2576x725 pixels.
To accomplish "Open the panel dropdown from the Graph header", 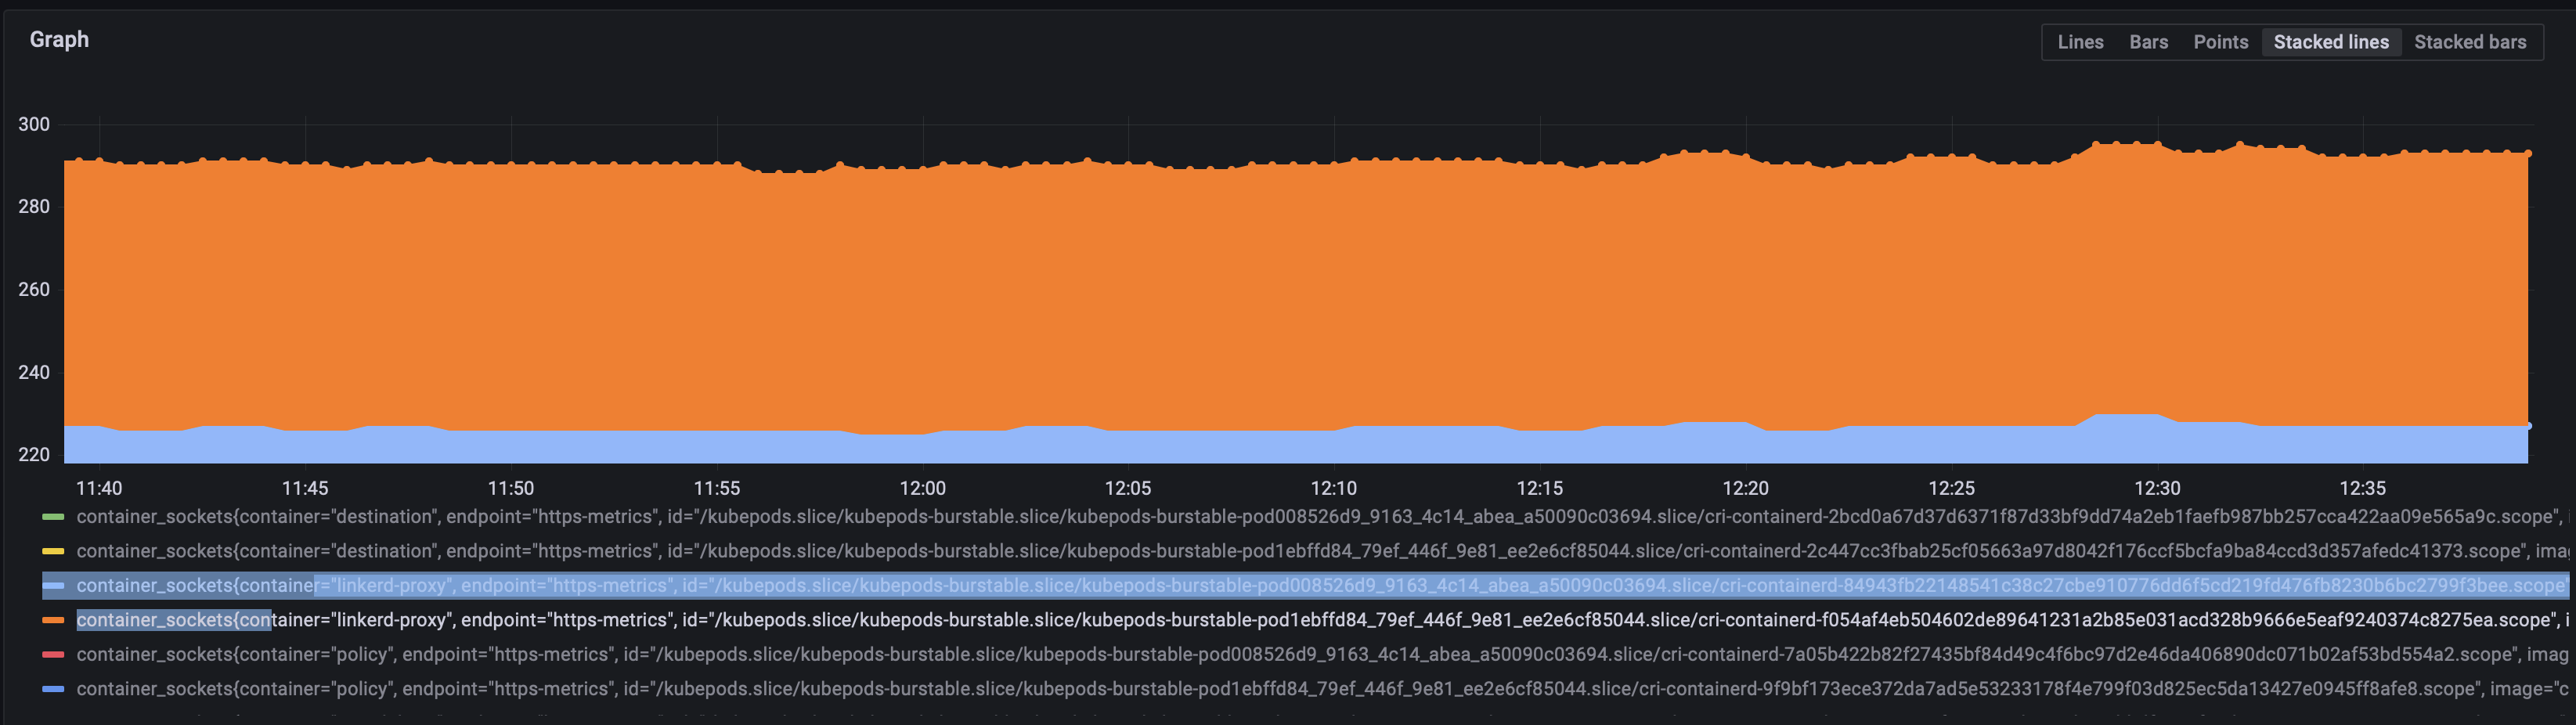I will pos(59,40).
